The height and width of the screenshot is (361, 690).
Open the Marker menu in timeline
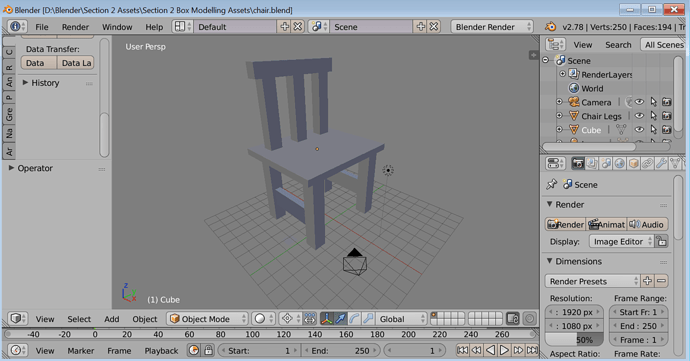[81, 351]
